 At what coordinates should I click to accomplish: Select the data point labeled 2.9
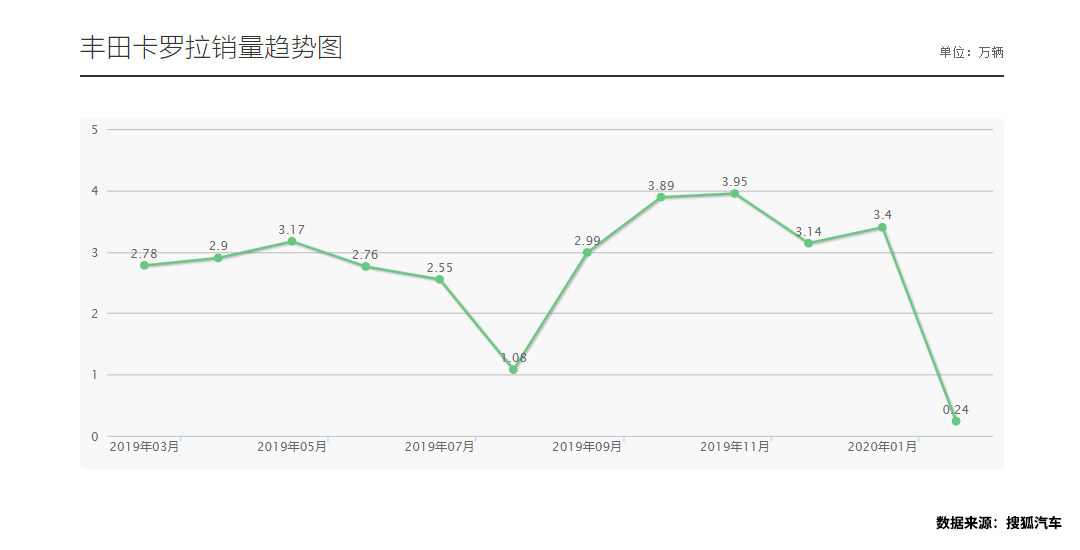coord(218,258)
